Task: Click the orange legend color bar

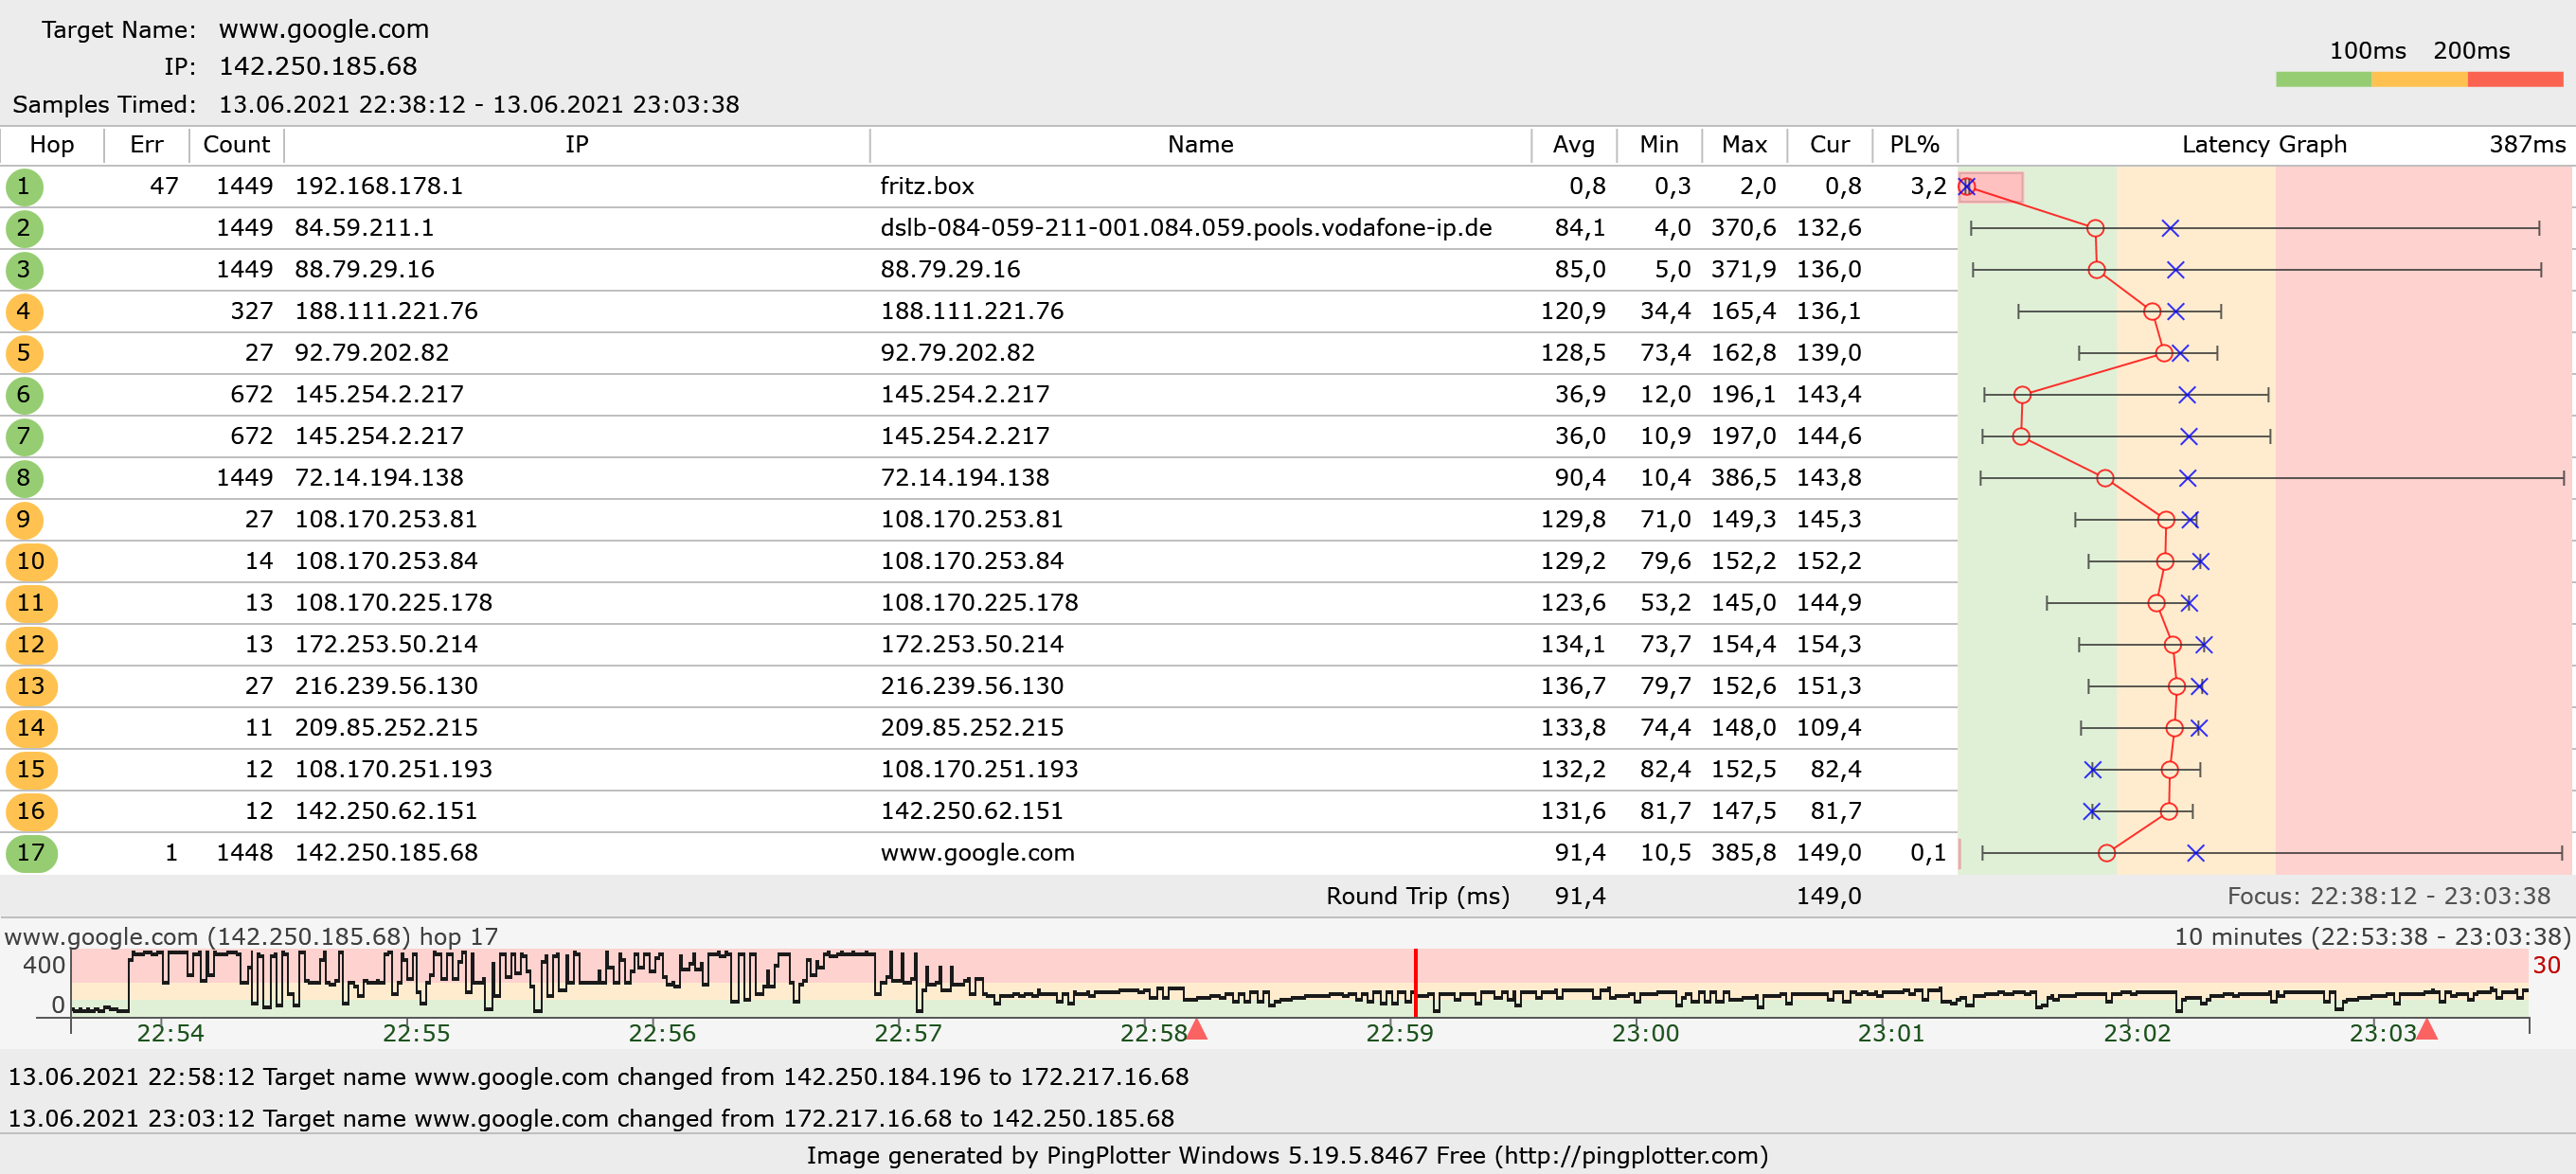Action: point(2419,79)
